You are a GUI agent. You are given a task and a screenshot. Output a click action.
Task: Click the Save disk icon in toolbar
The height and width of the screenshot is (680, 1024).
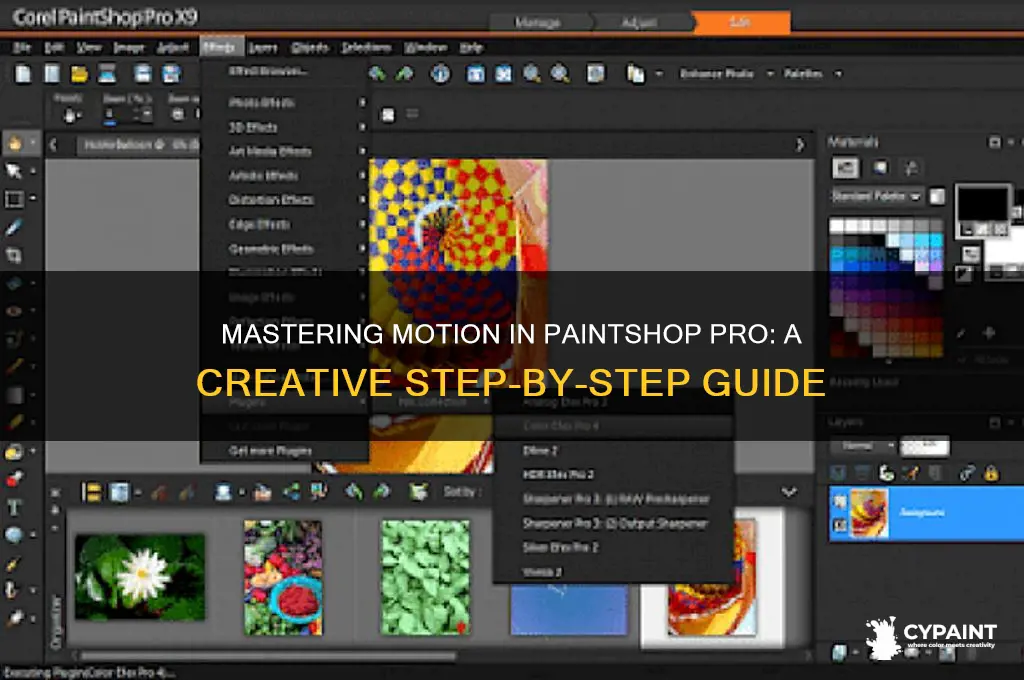[x=143, y=74]
